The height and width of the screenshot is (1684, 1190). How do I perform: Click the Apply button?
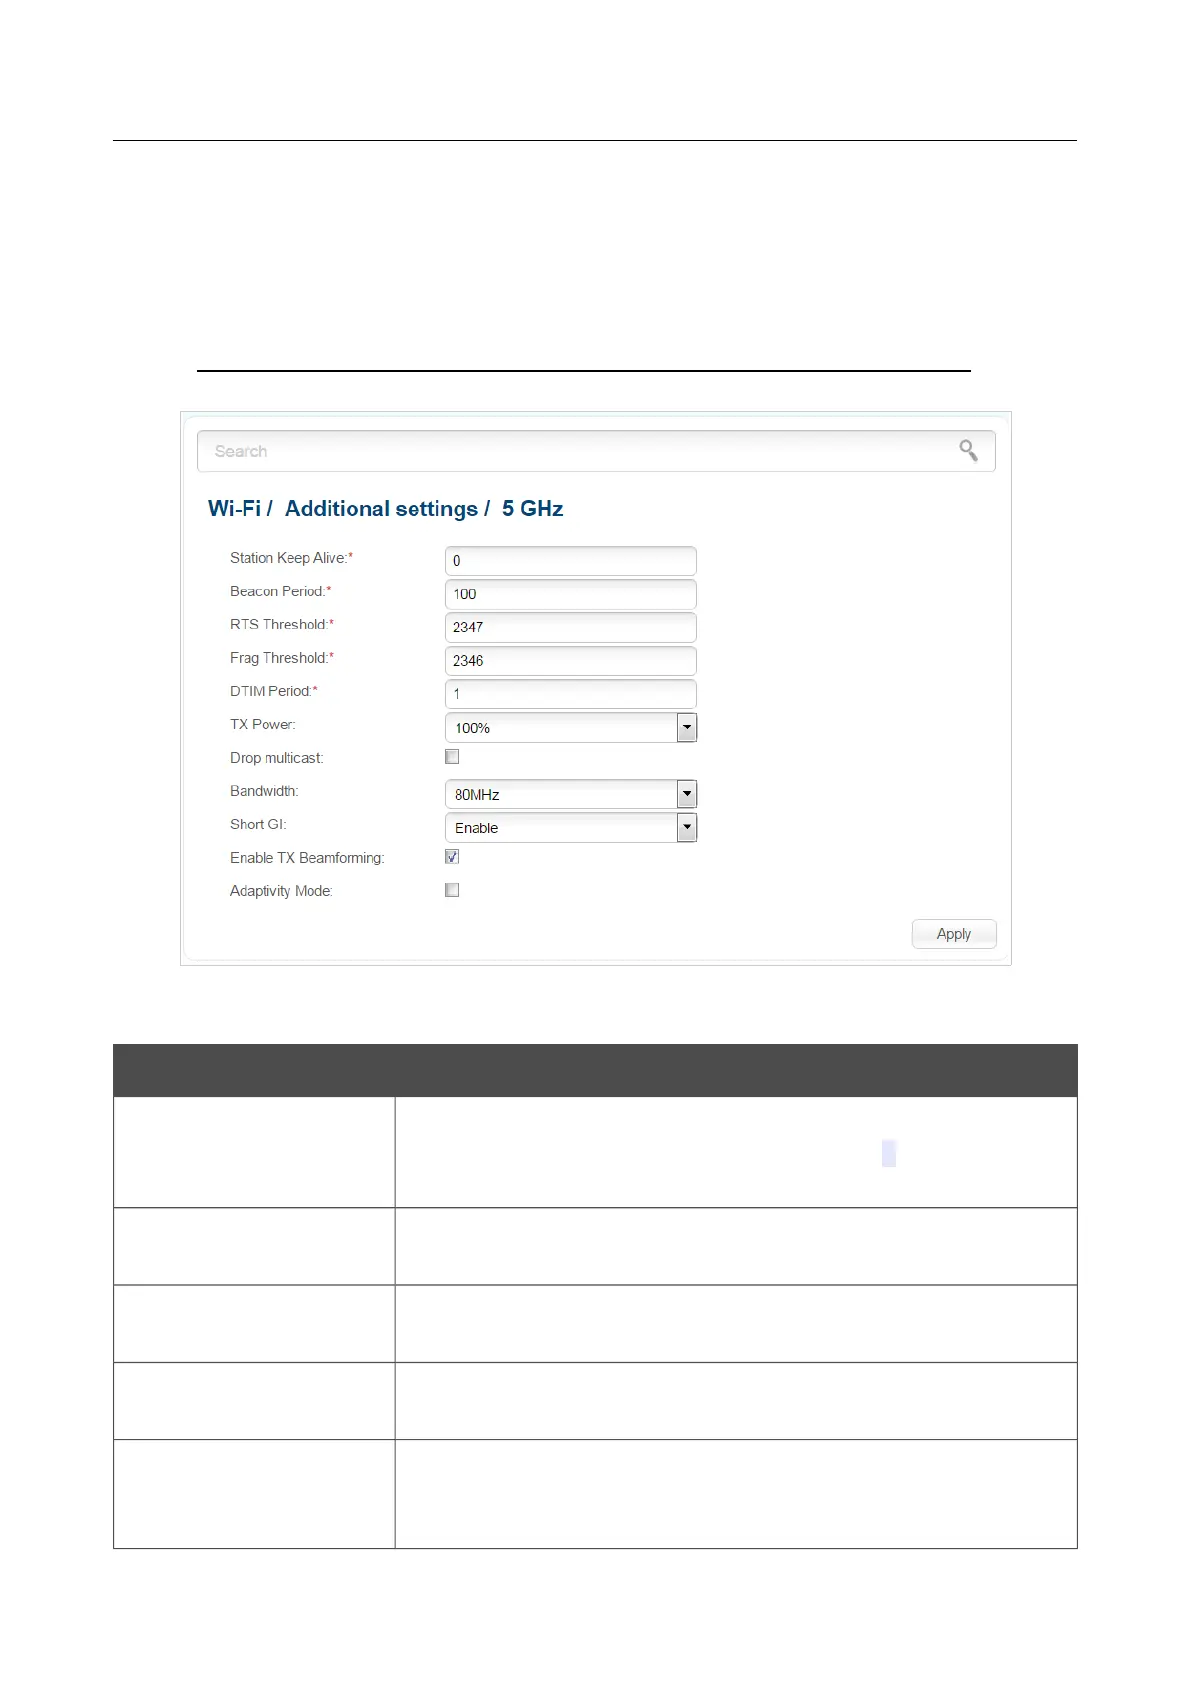tap(954, 934)
